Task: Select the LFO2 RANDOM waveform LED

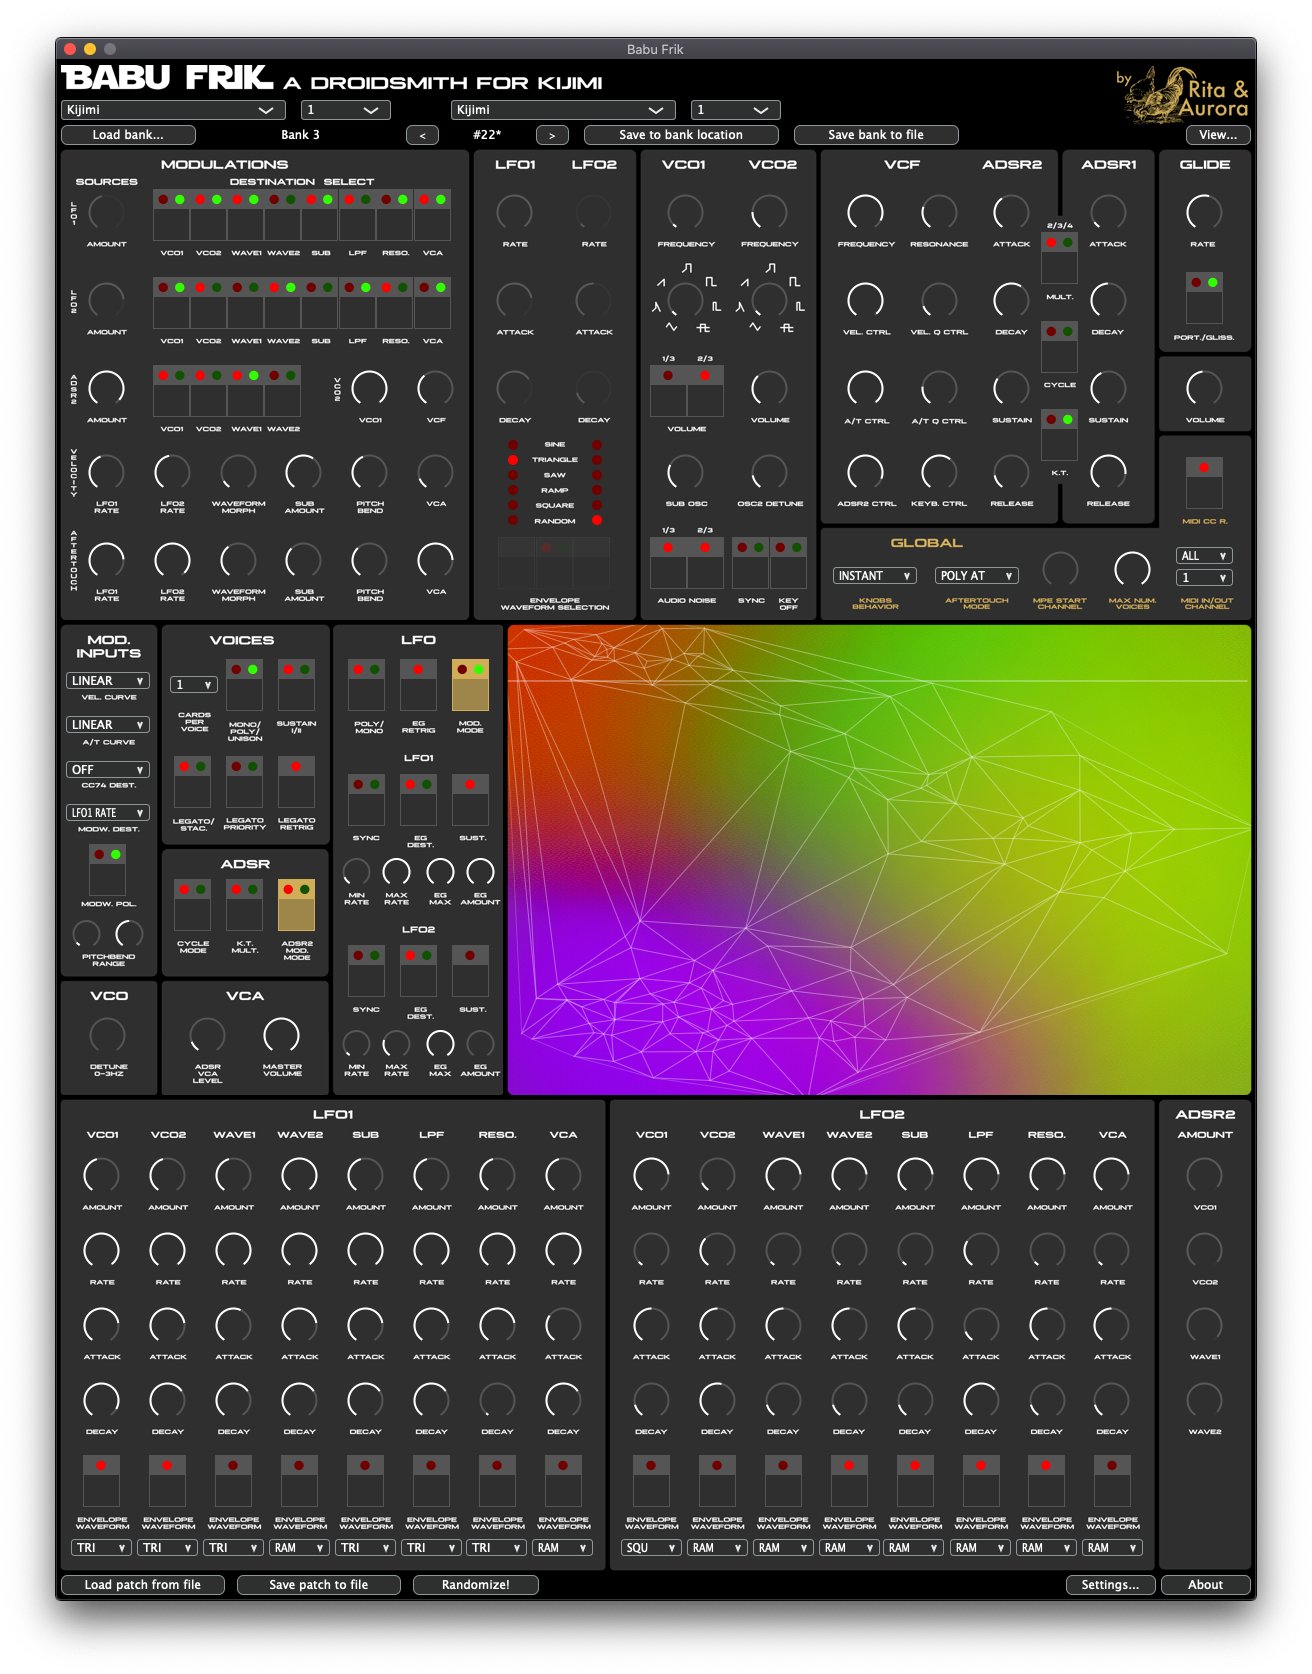Action: pos(597,521)
